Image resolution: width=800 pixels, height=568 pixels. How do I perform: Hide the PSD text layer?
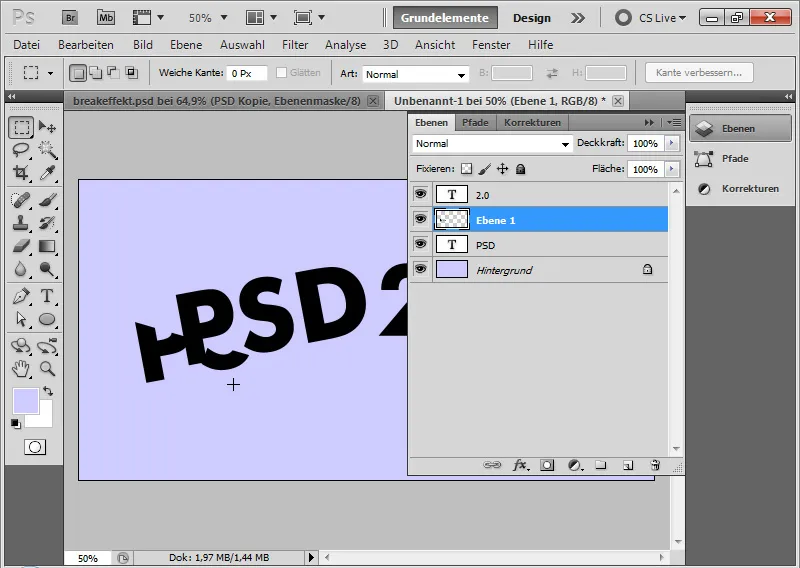420,244
